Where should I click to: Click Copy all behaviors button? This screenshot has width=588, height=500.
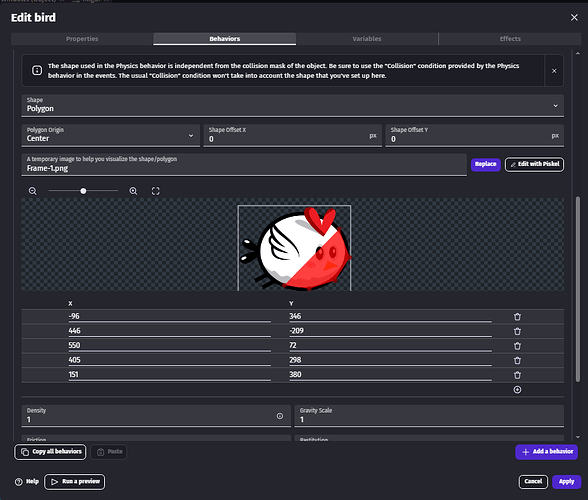click(50, 452)
